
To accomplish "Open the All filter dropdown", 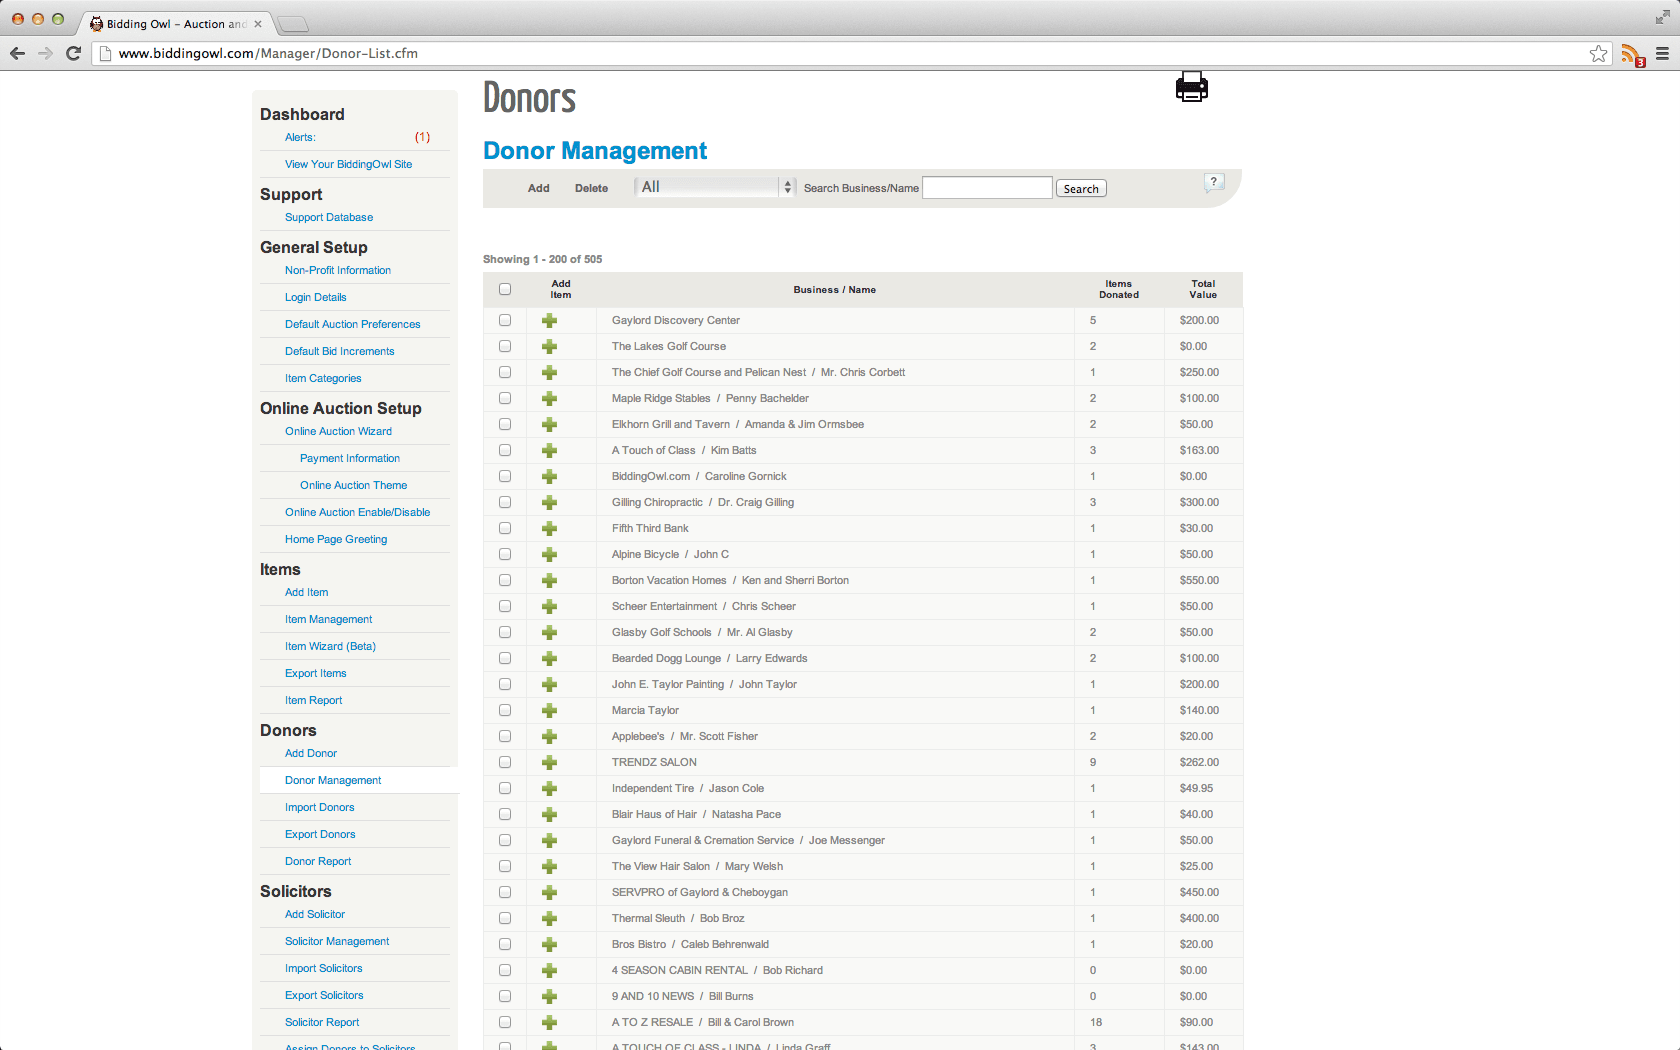I will coord(715,187).
